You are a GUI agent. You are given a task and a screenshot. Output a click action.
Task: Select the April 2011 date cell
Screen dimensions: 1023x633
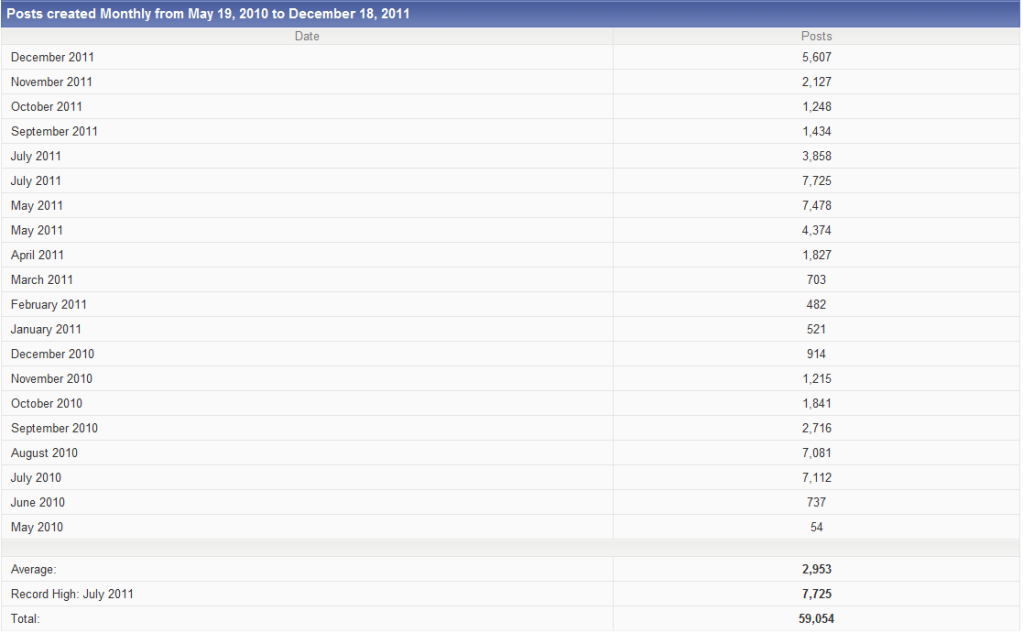pyautogui.click(x=38, y=255)
